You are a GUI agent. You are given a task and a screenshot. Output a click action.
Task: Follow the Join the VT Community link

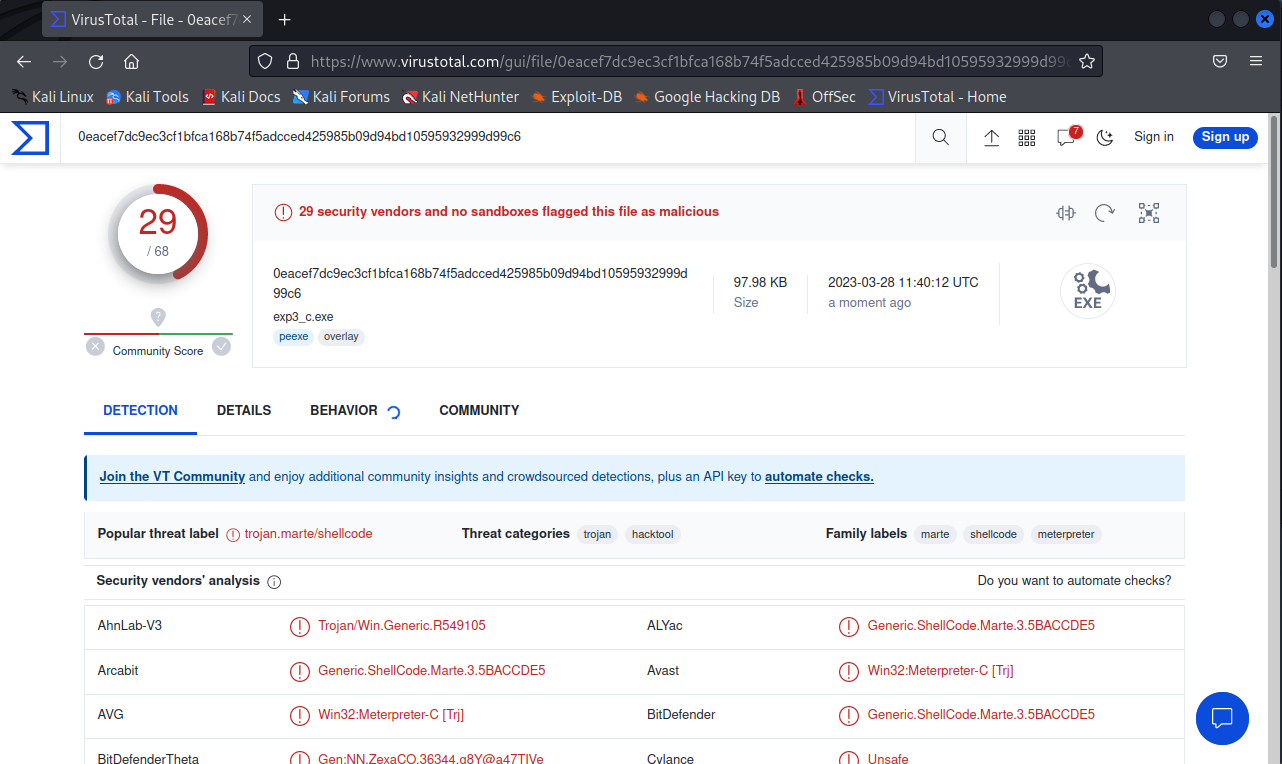click(172, 477)
